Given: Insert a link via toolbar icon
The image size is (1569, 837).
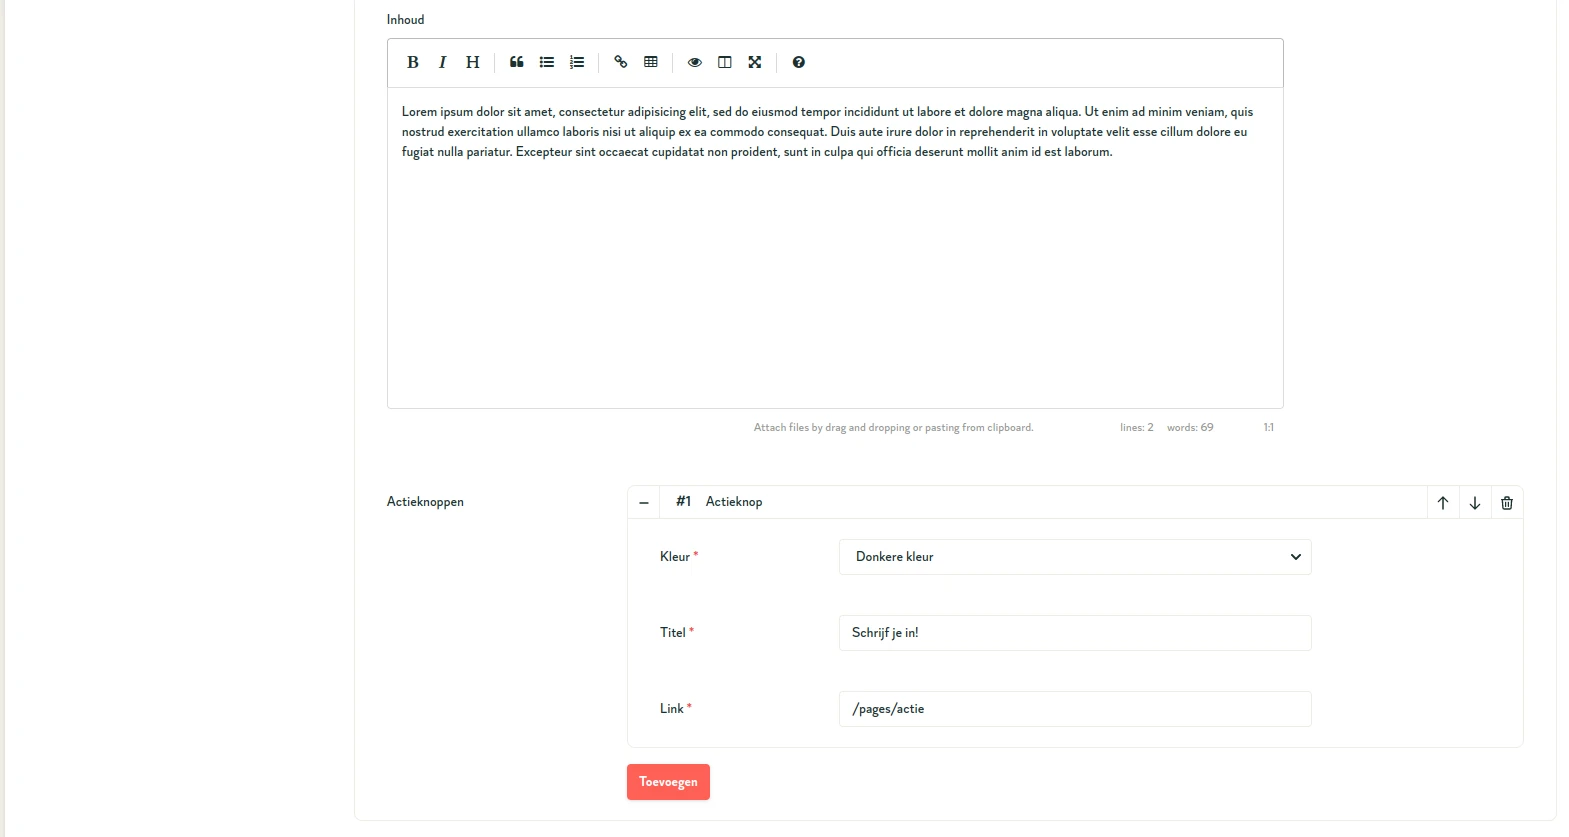Looking at the screenshot, I should click(x=621, y=62).
